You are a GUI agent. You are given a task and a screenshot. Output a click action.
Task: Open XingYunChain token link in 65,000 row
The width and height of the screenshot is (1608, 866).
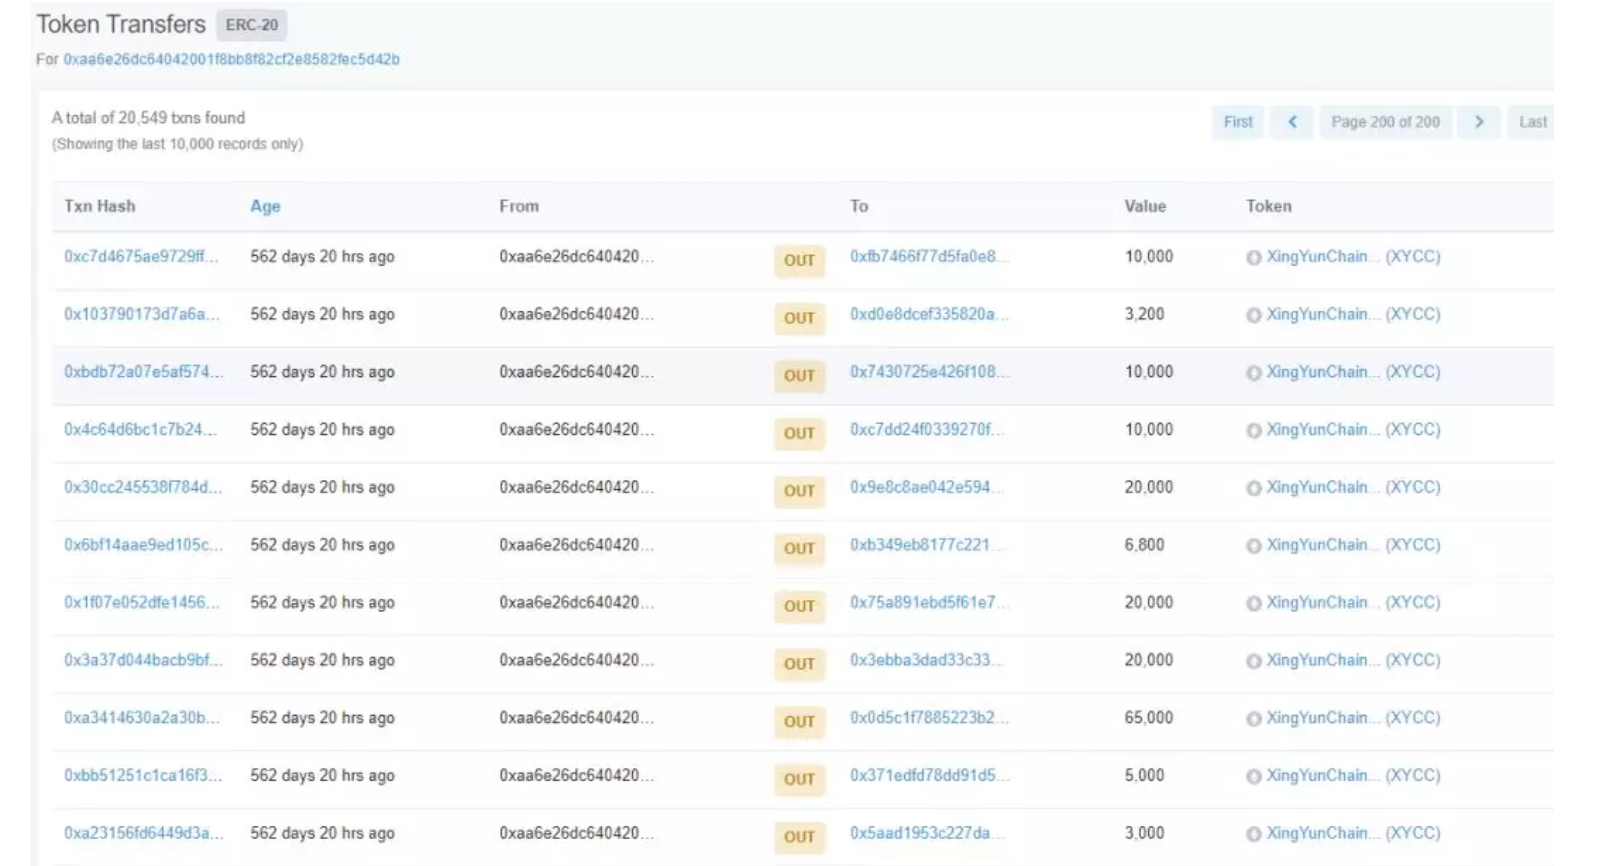click(1353, 718)
